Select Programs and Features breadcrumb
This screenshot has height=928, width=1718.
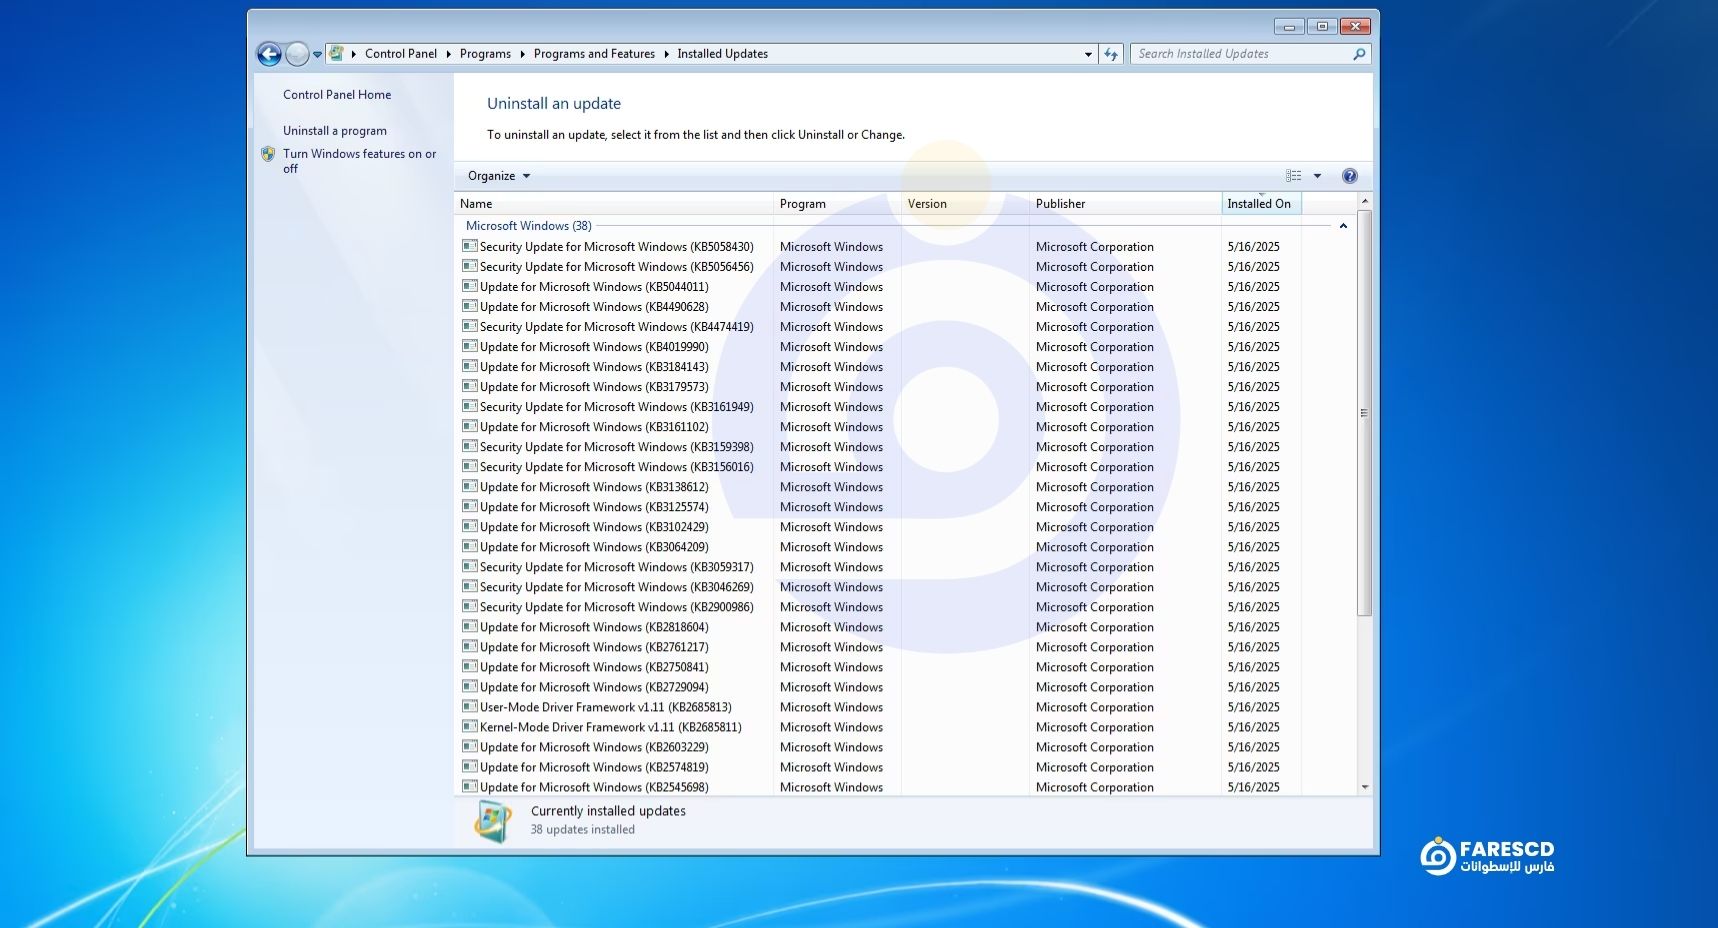pyautogui.click(x=594, y=54)
